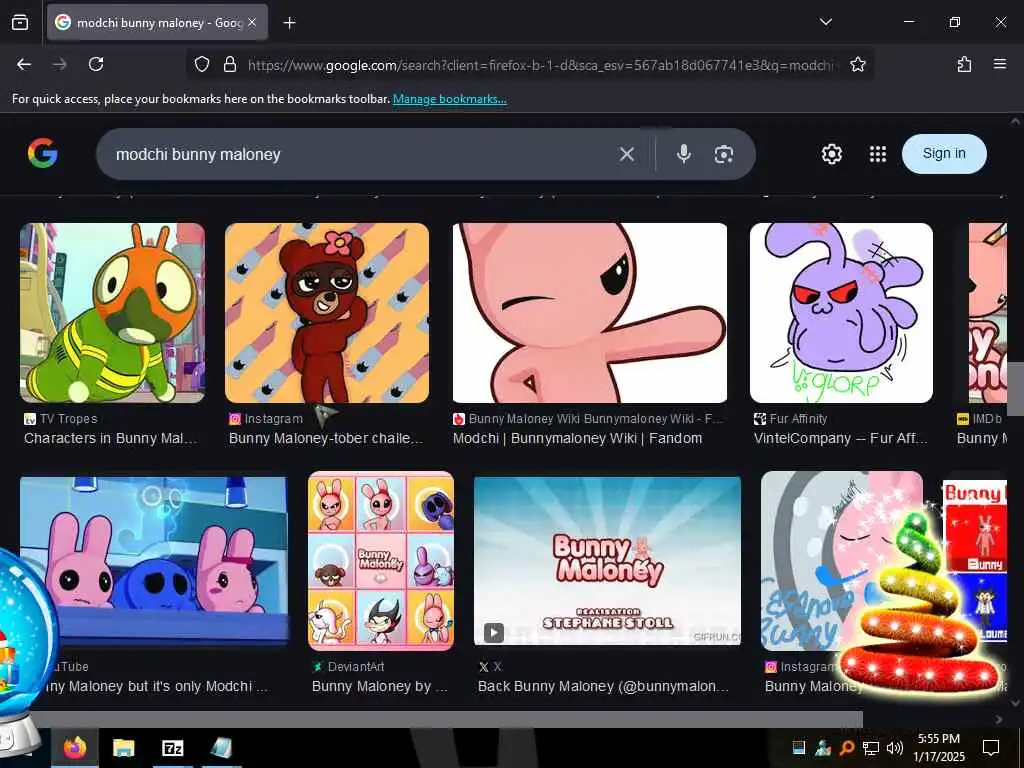Search by image with Google Lens
Screen dimensions: 1024x768
tap(724, 154)
